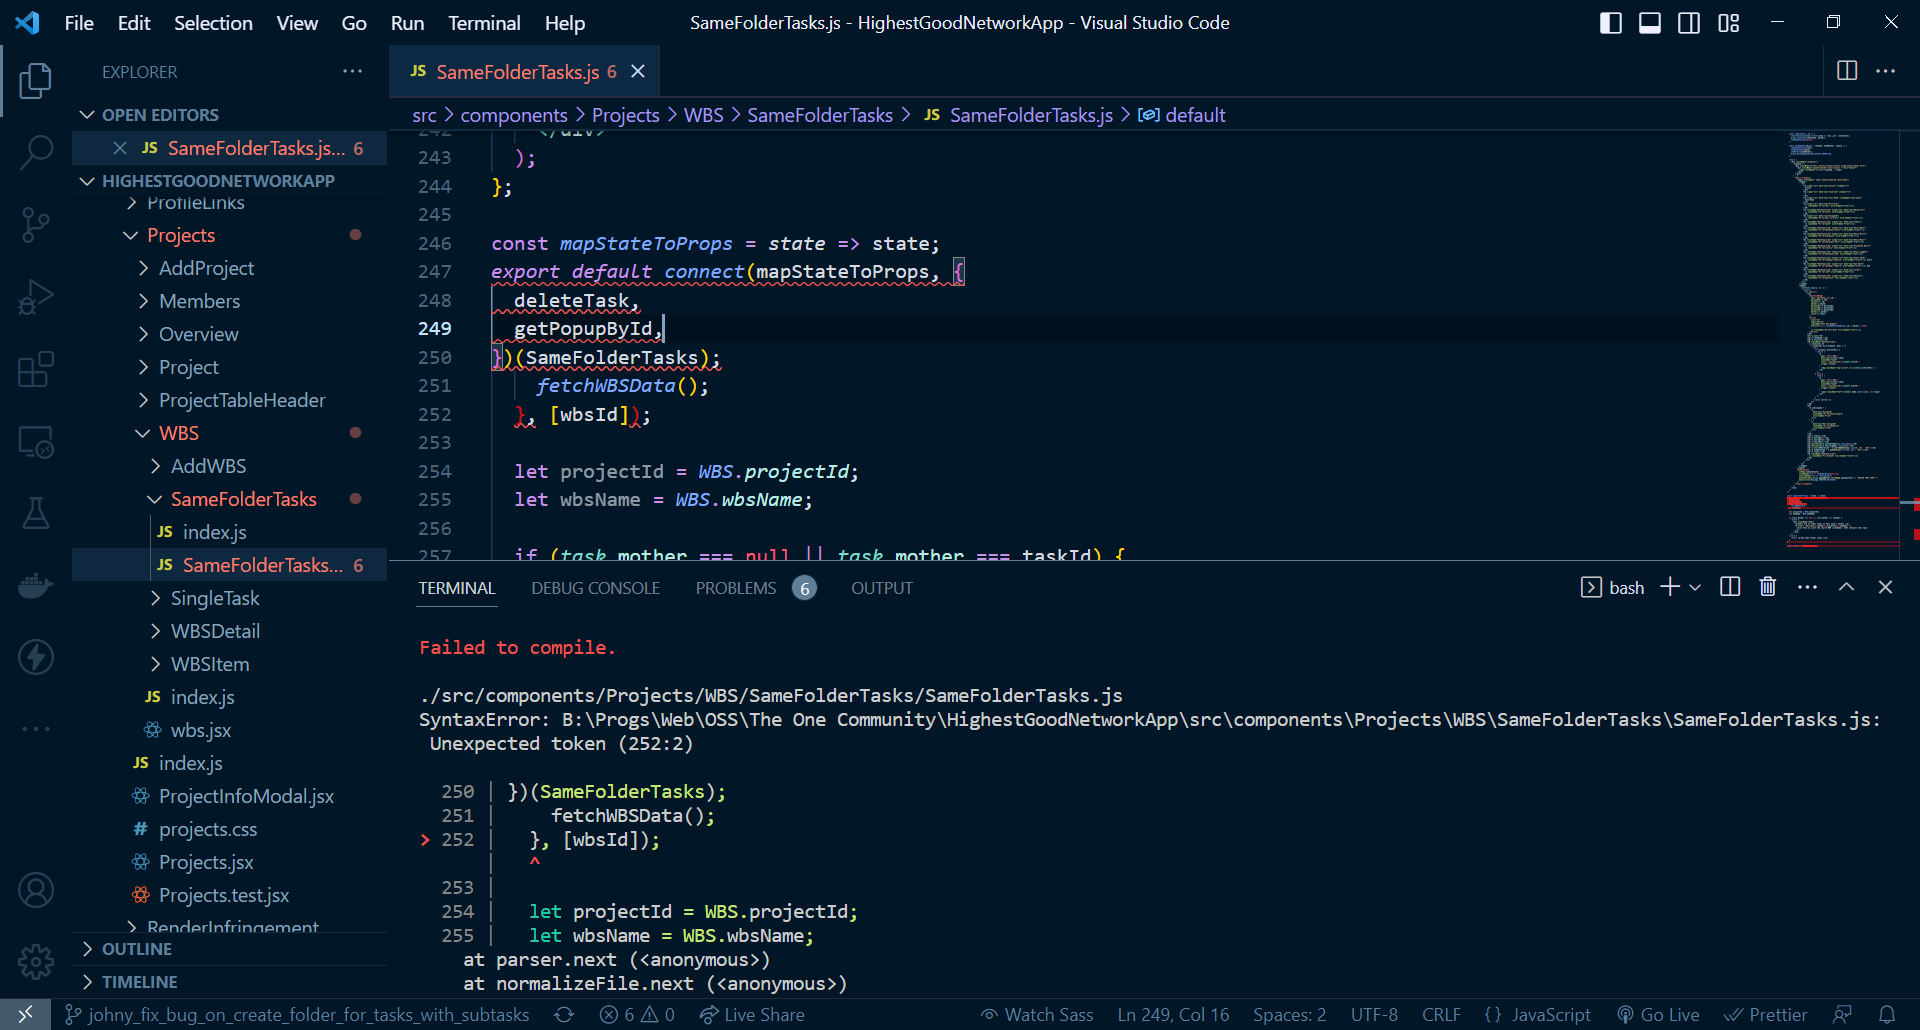Image resolution: width=1920 pixels, height=1030 pixels.
Task: Open Explorer Views and More Actions ellipsis
Action: click(x=352, y=71)
